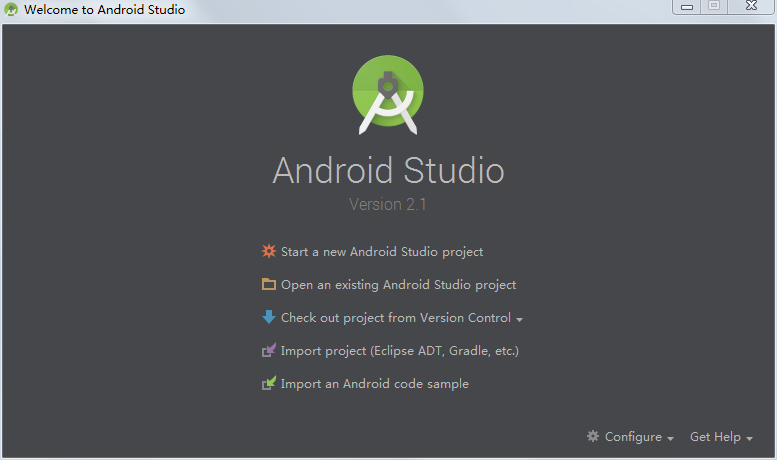Expand the Get Help dropdown arrow
The width and height of the screenshot is (777, 460).
tap(749, 439)
